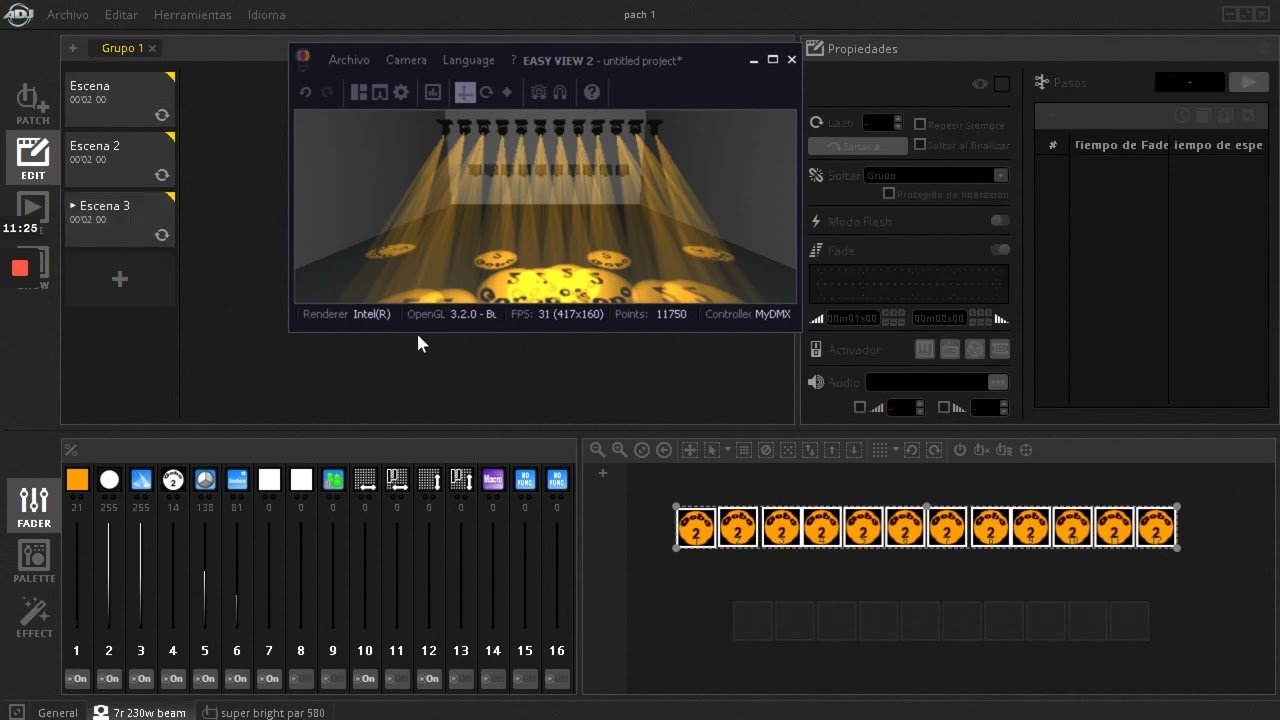The height and width of the screenshot is (720, 1280).
Task: Click the undo rotation icon in fixture toolbar
Action: [x=912, y=450]
